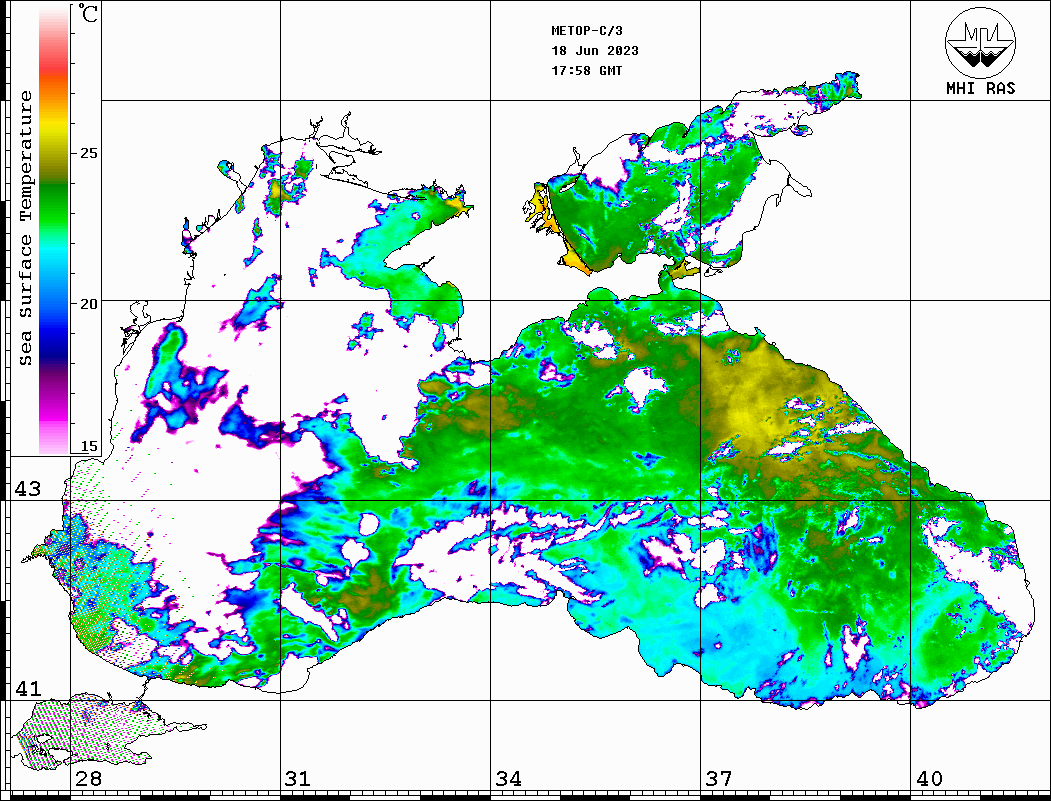Select the date text 18 Jun 2023
Screen dimensions: 1051x801
[x=595, y=51]
